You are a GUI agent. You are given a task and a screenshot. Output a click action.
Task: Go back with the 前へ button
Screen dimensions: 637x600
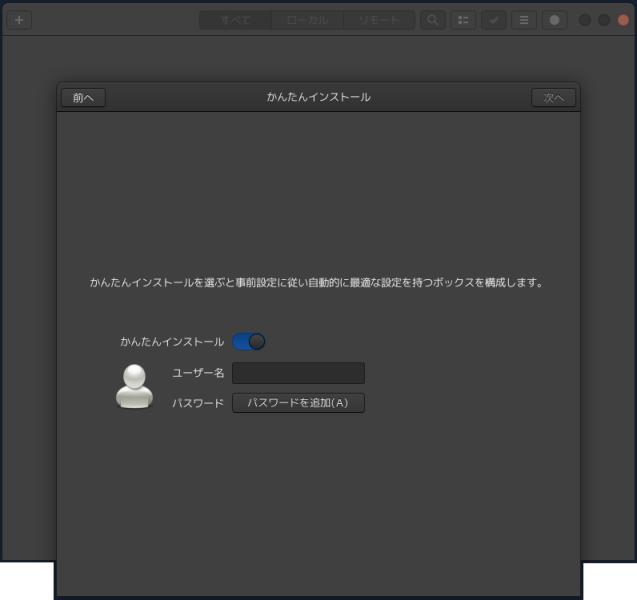(83, 97)
